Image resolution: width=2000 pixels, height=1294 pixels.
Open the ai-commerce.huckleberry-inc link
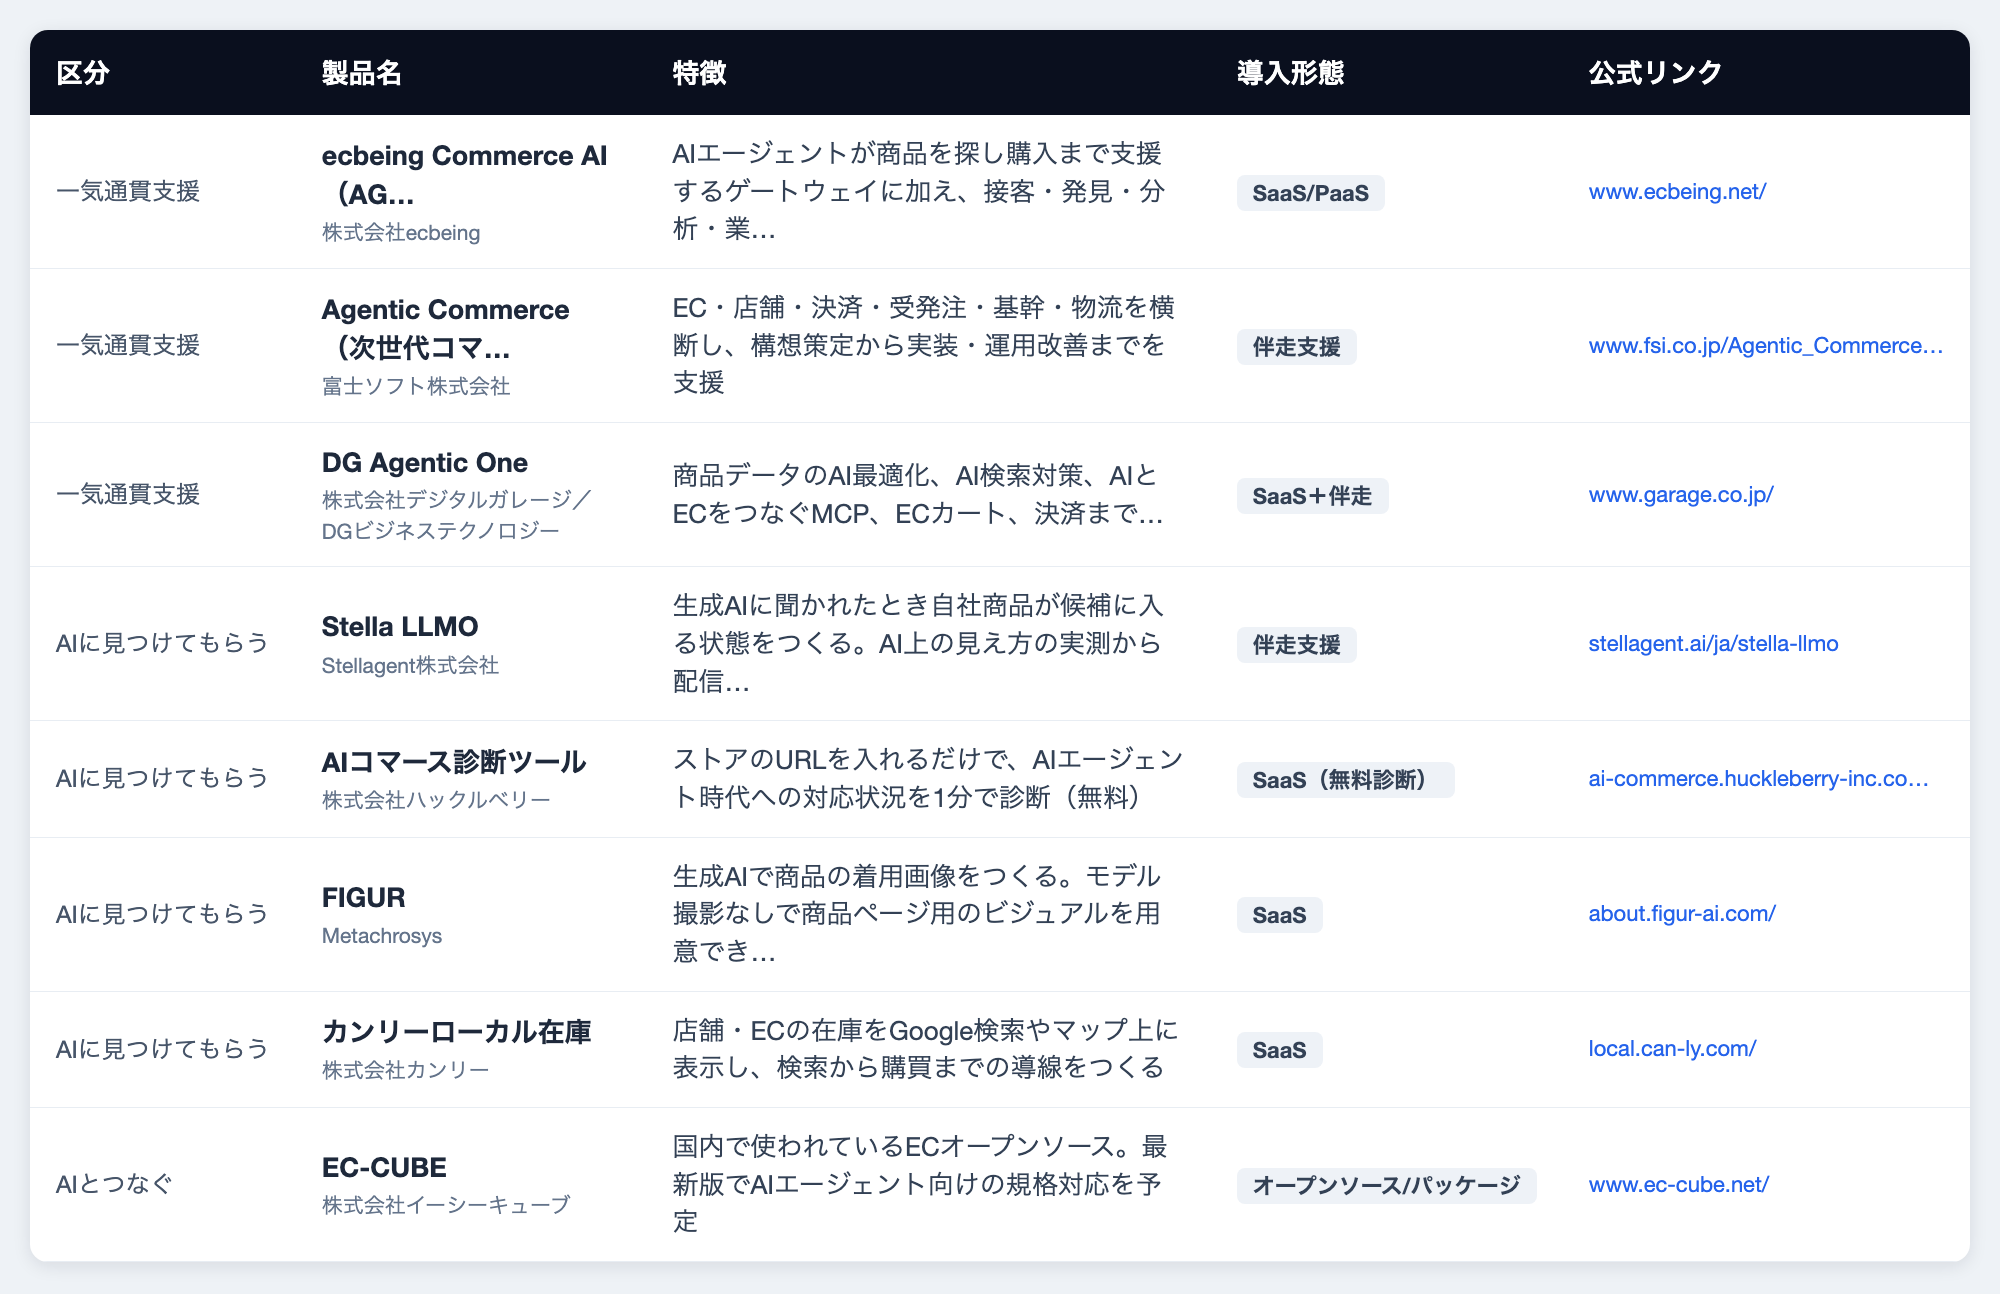(x=1758, y=779)
